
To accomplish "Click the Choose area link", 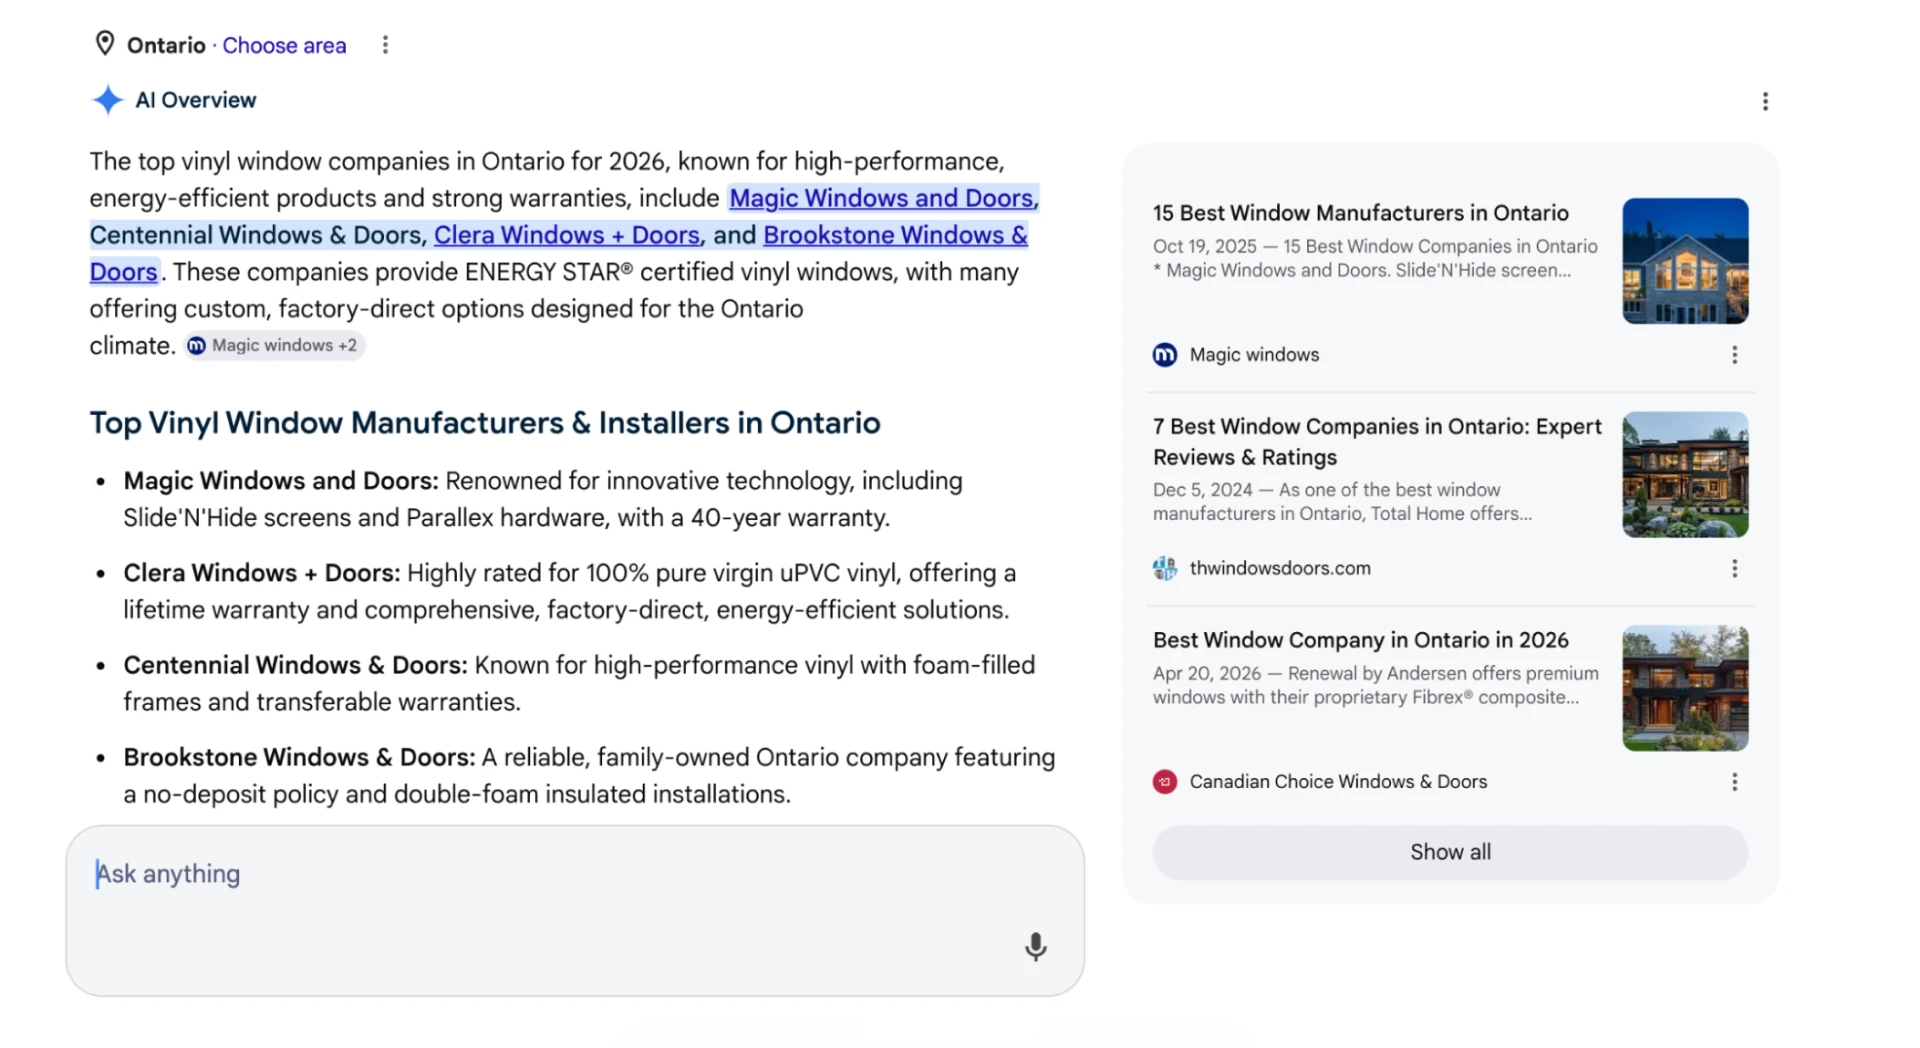I will [284, 45].
